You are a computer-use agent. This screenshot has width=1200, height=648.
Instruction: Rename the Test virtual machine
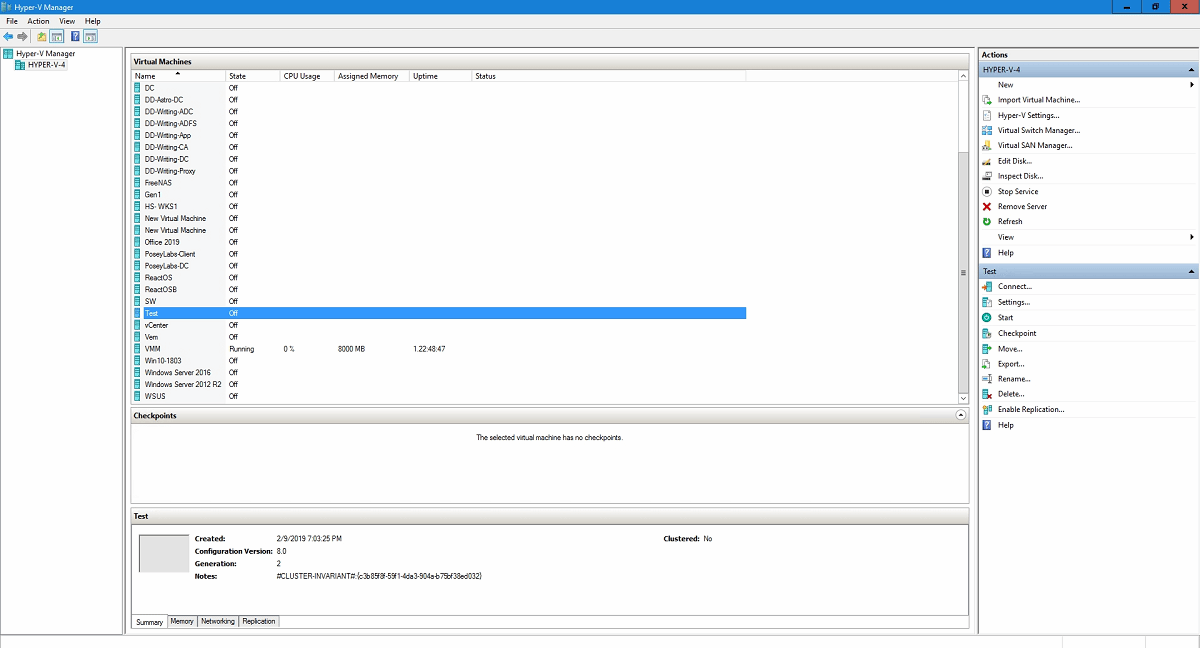[1012, 378]
